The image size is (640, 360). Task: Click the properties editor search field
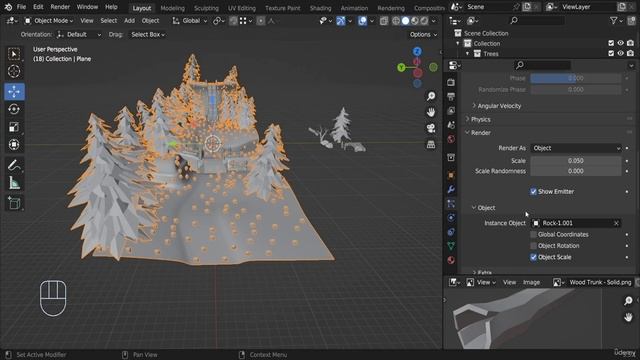(542, 65)
